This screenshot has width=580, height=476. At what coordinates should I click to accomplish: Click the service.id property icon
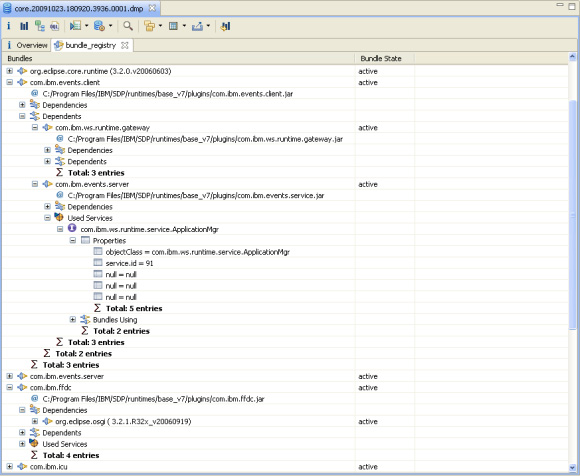98,263
